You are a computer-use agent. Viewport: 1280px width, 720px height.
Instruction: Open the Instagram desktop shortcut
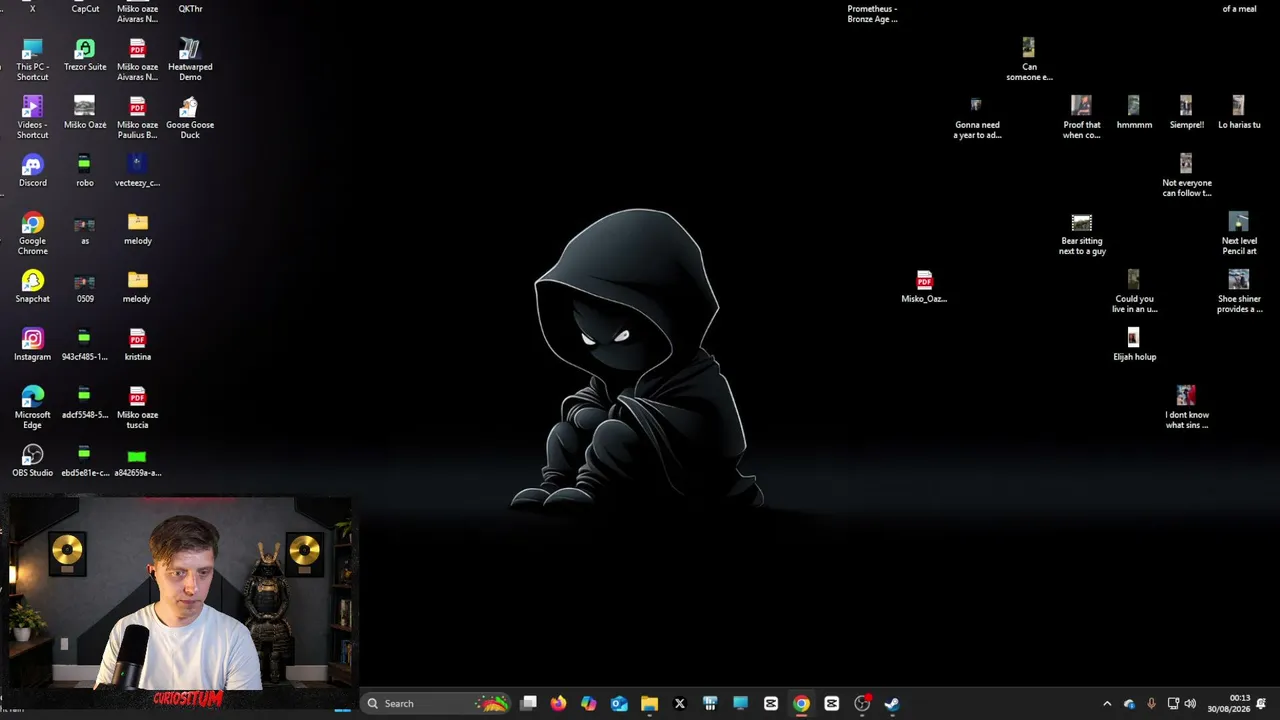click(x=32, y=345)
